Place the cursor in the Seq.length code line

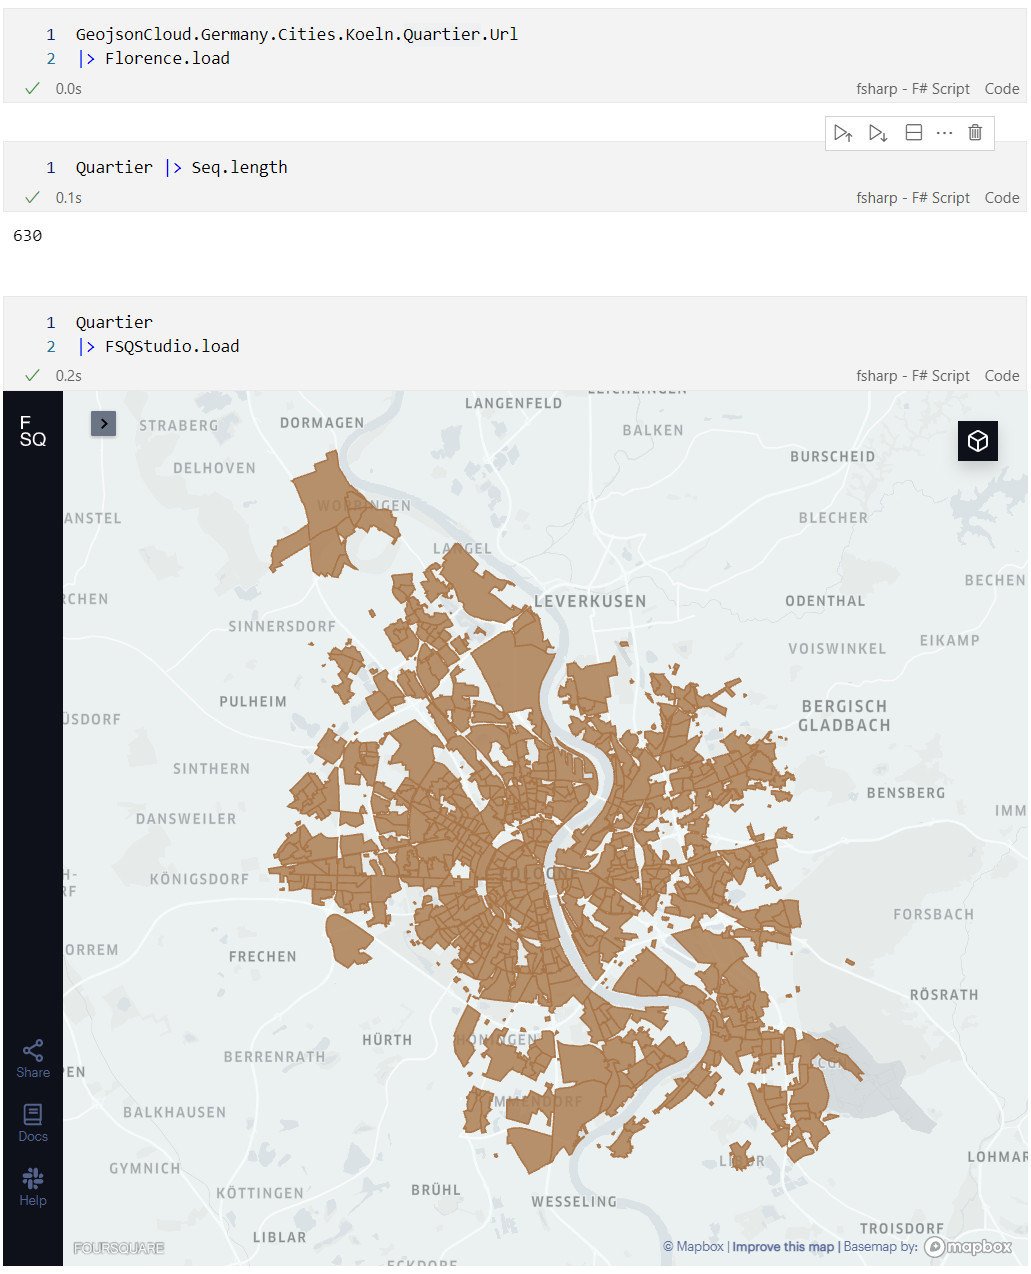tap(182, 168)
